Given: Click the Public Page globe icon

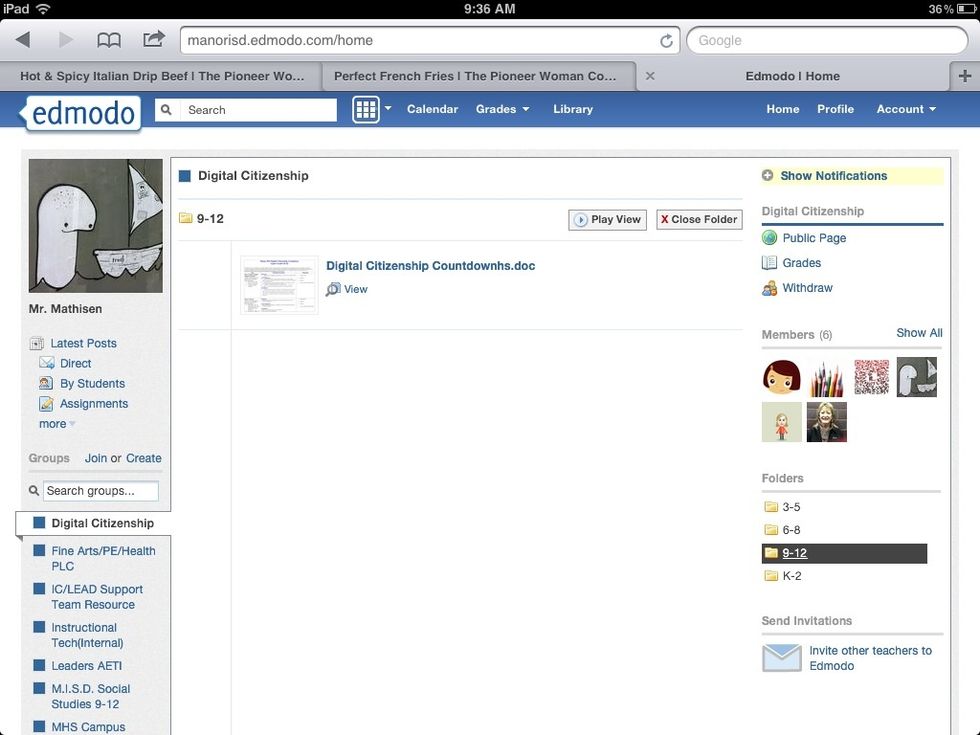Looking at the screenshot, I should [769, 238].
